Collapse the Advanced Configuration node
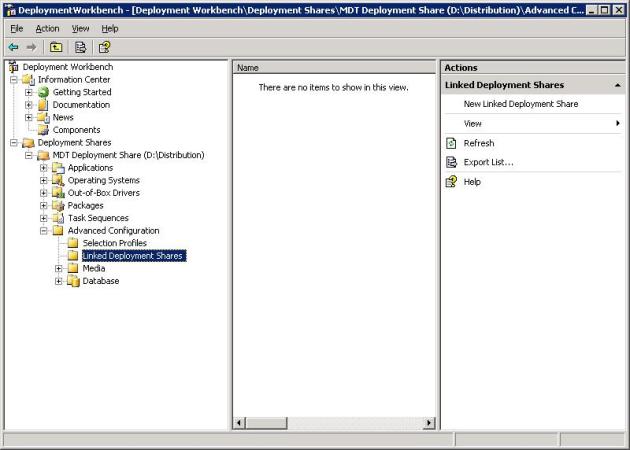The height and width of the screenshot is (450, 630). [x=43, y=231]
